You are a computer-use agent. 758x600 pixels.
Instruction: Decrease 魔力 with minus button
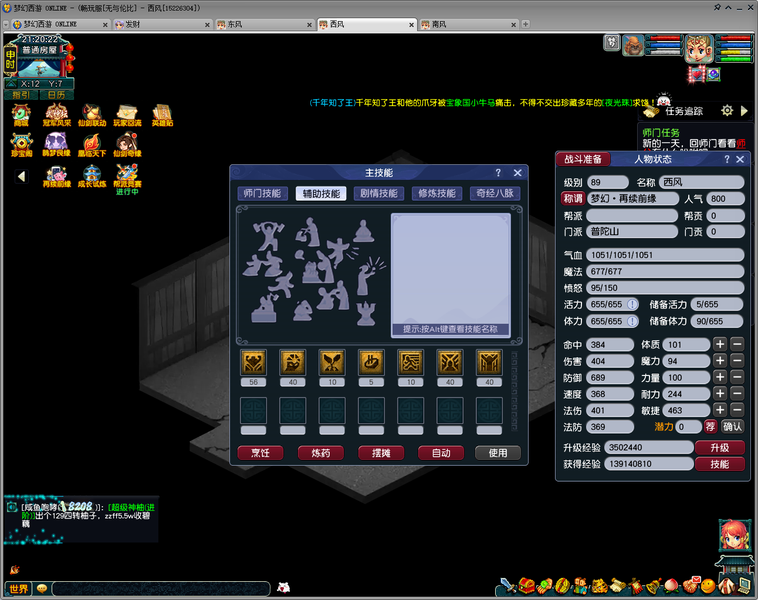(737, 361)
